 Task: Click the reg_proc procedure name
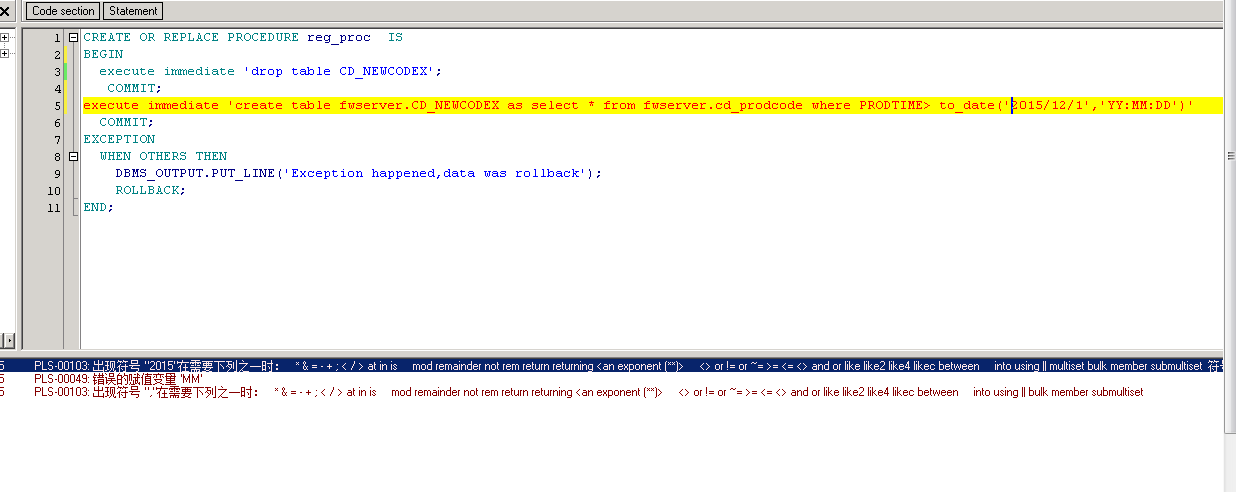tap(339, 38)
